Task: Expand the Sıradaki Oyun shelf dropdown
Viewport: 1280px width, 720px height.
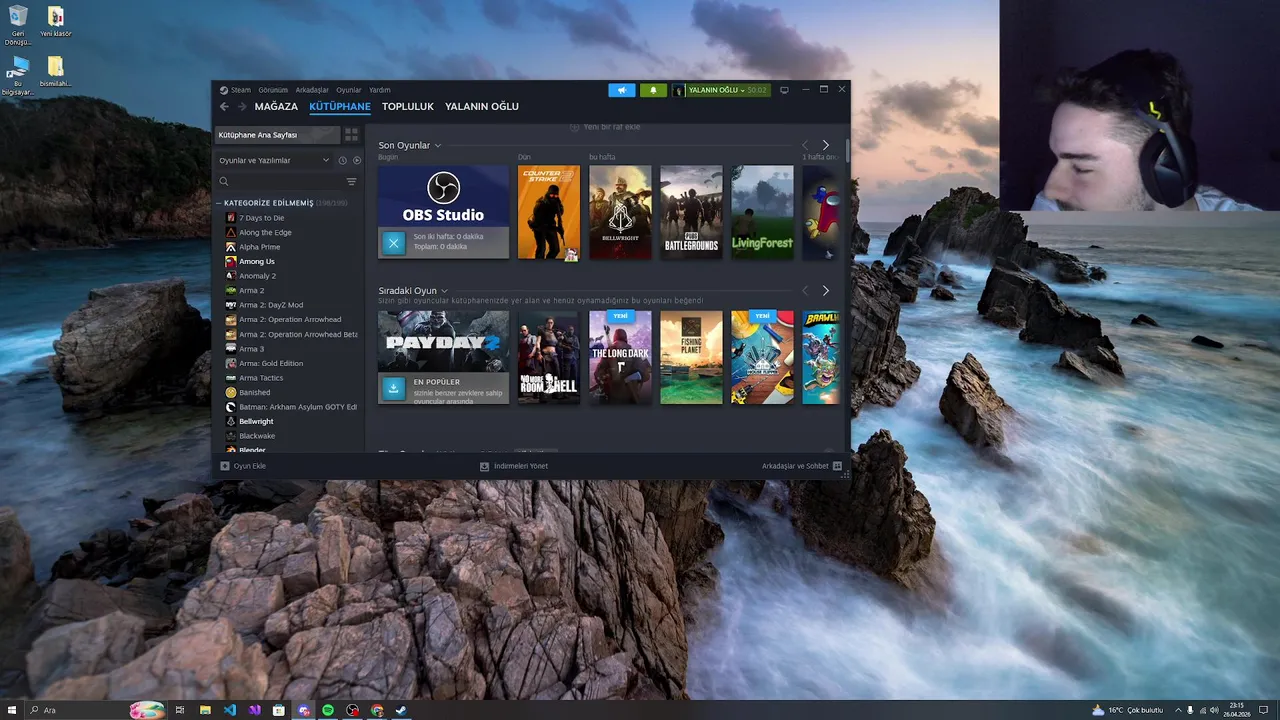Action: tap(444, 291)
